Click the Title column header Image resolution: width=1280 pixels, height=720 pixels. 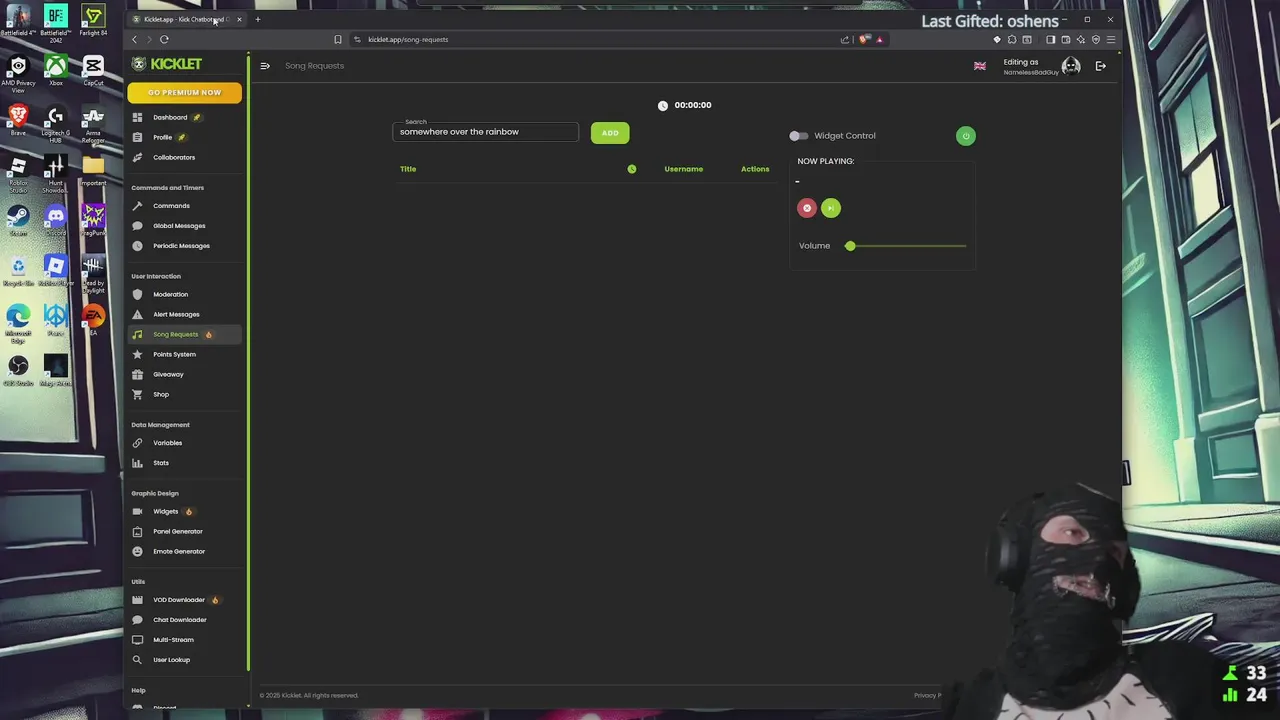408,169
